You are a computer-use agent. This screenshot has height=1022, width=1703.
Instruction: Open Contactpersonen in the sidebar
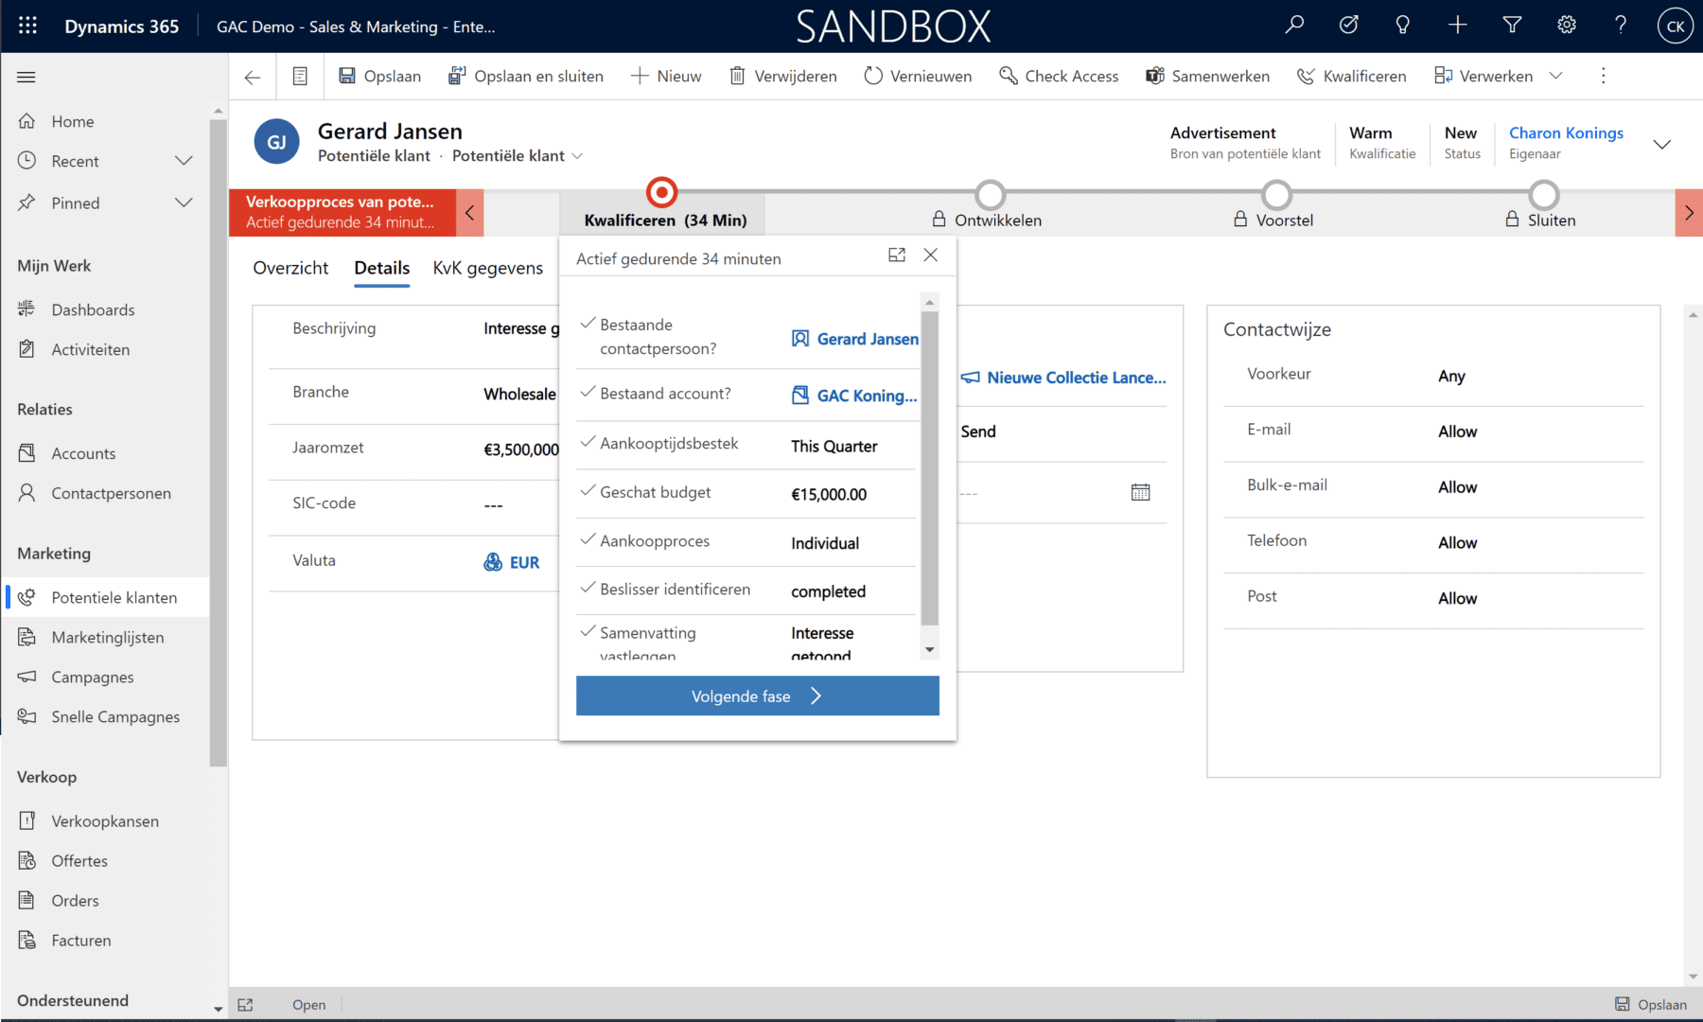tap(111, 493)
